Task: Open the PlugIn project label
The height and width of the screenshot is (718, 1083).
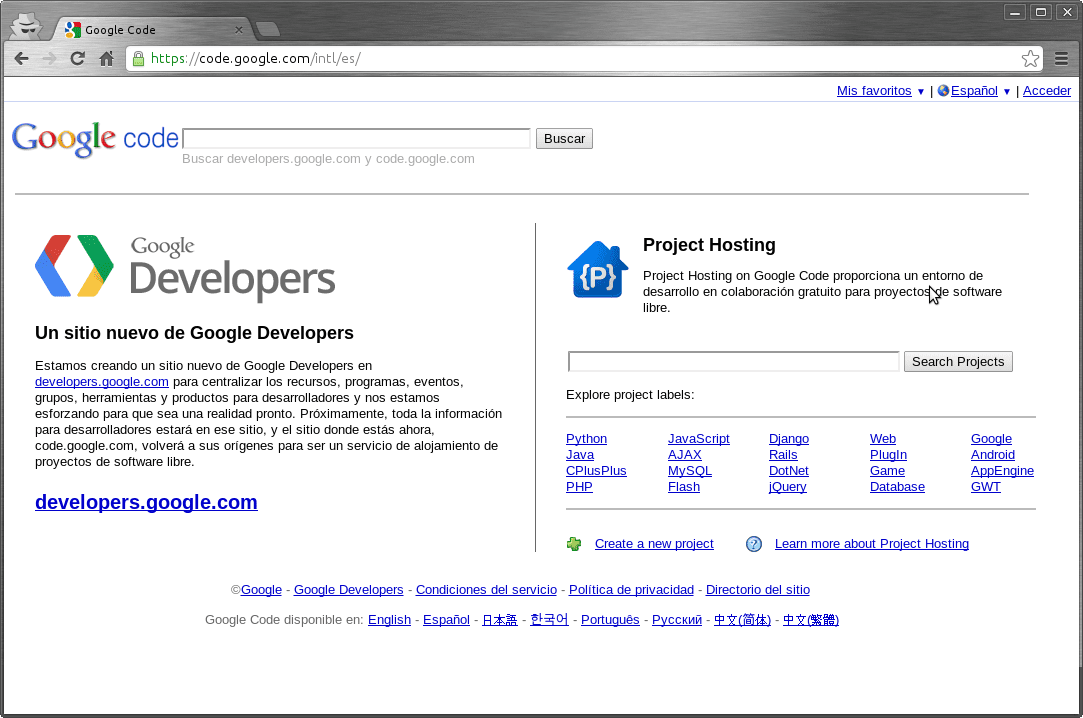Action: (888, 454)
